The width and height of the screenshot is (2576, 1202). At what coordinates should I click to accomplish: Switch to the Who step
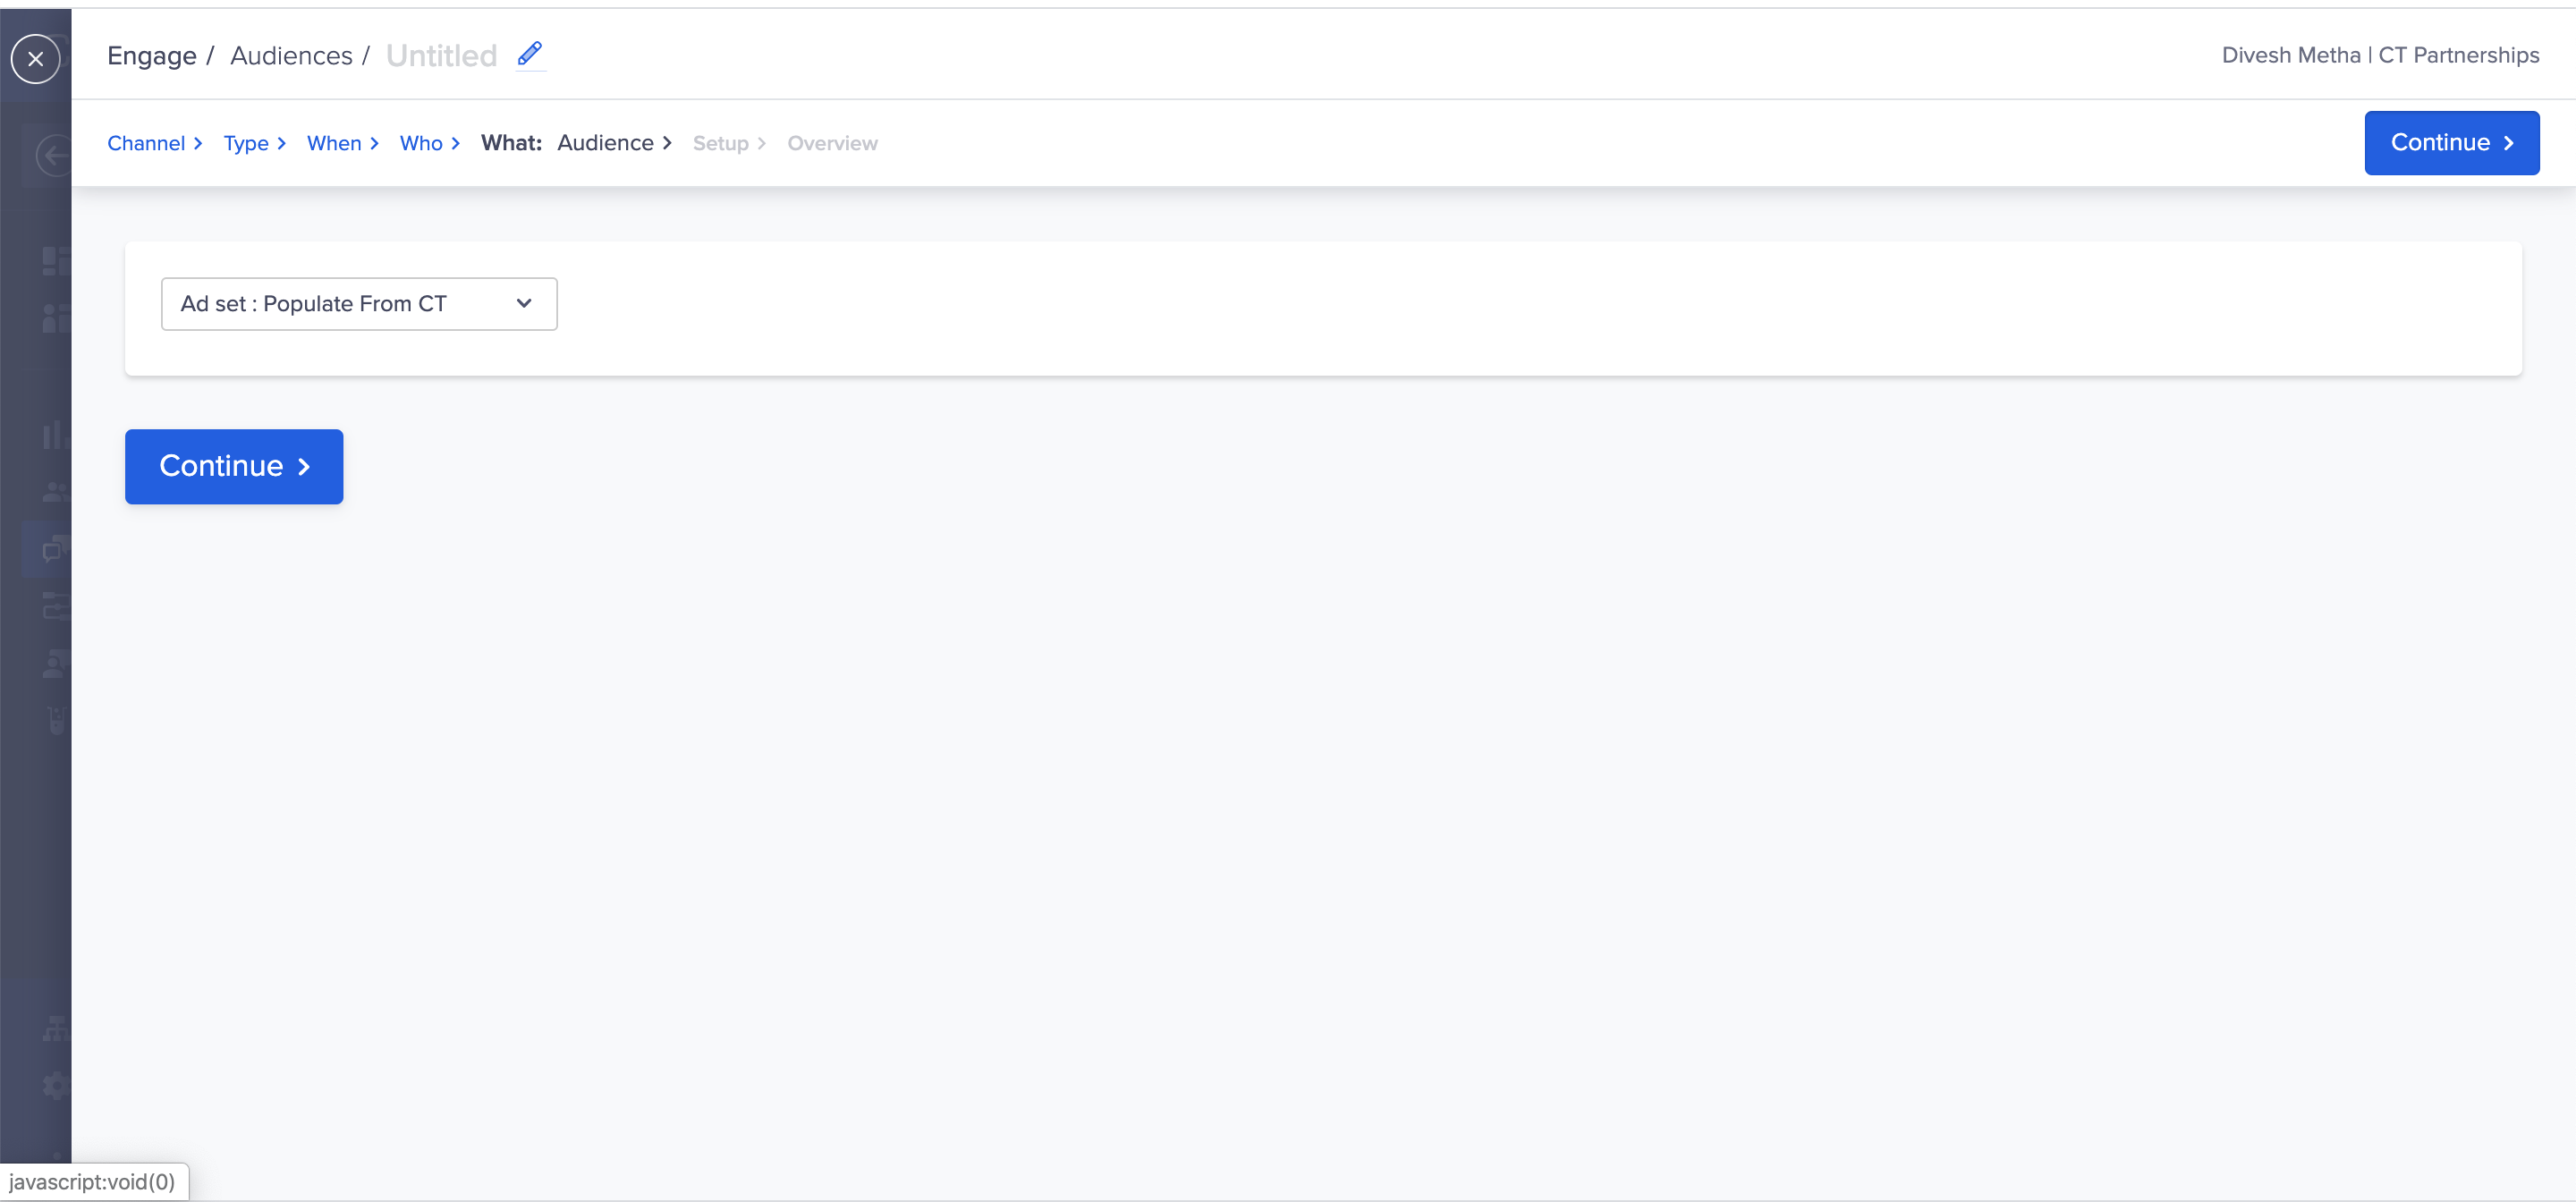[421, 143]
